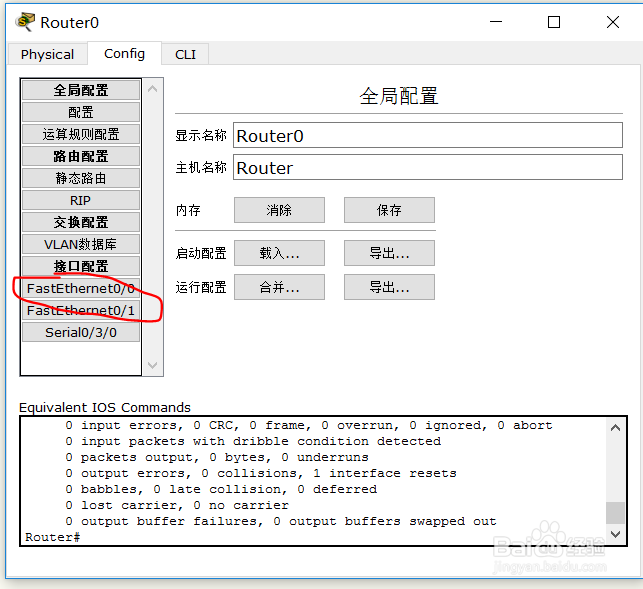This screenshot has width=643, height=589.
Task: Click the IOS commands scroll-down arrow
Action: pos(615,534)
